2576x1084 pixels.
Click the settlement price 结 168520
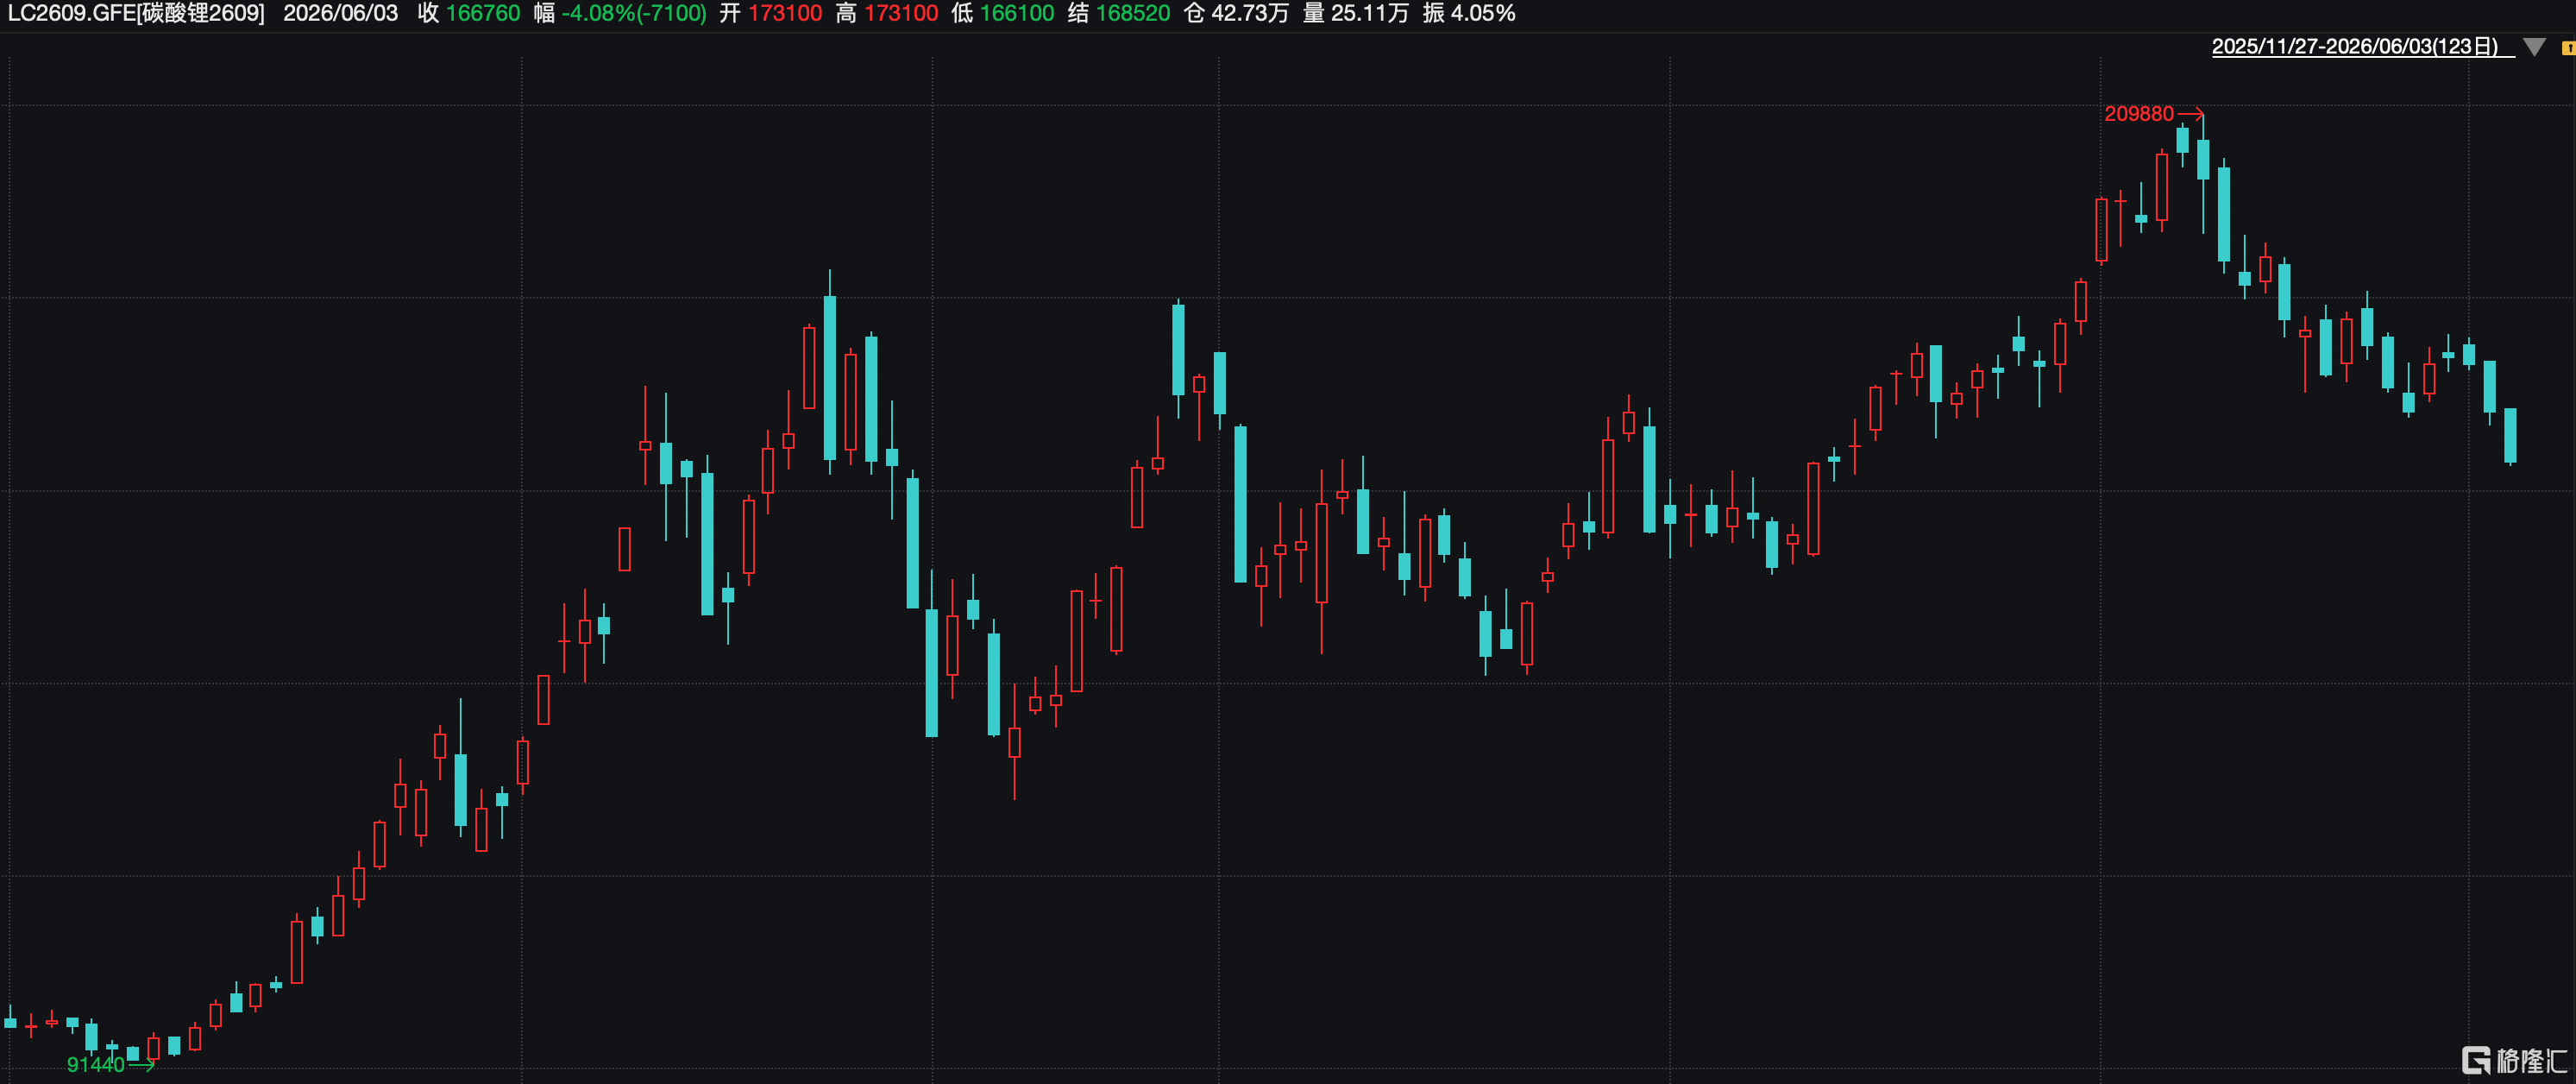pos(1119,13)
